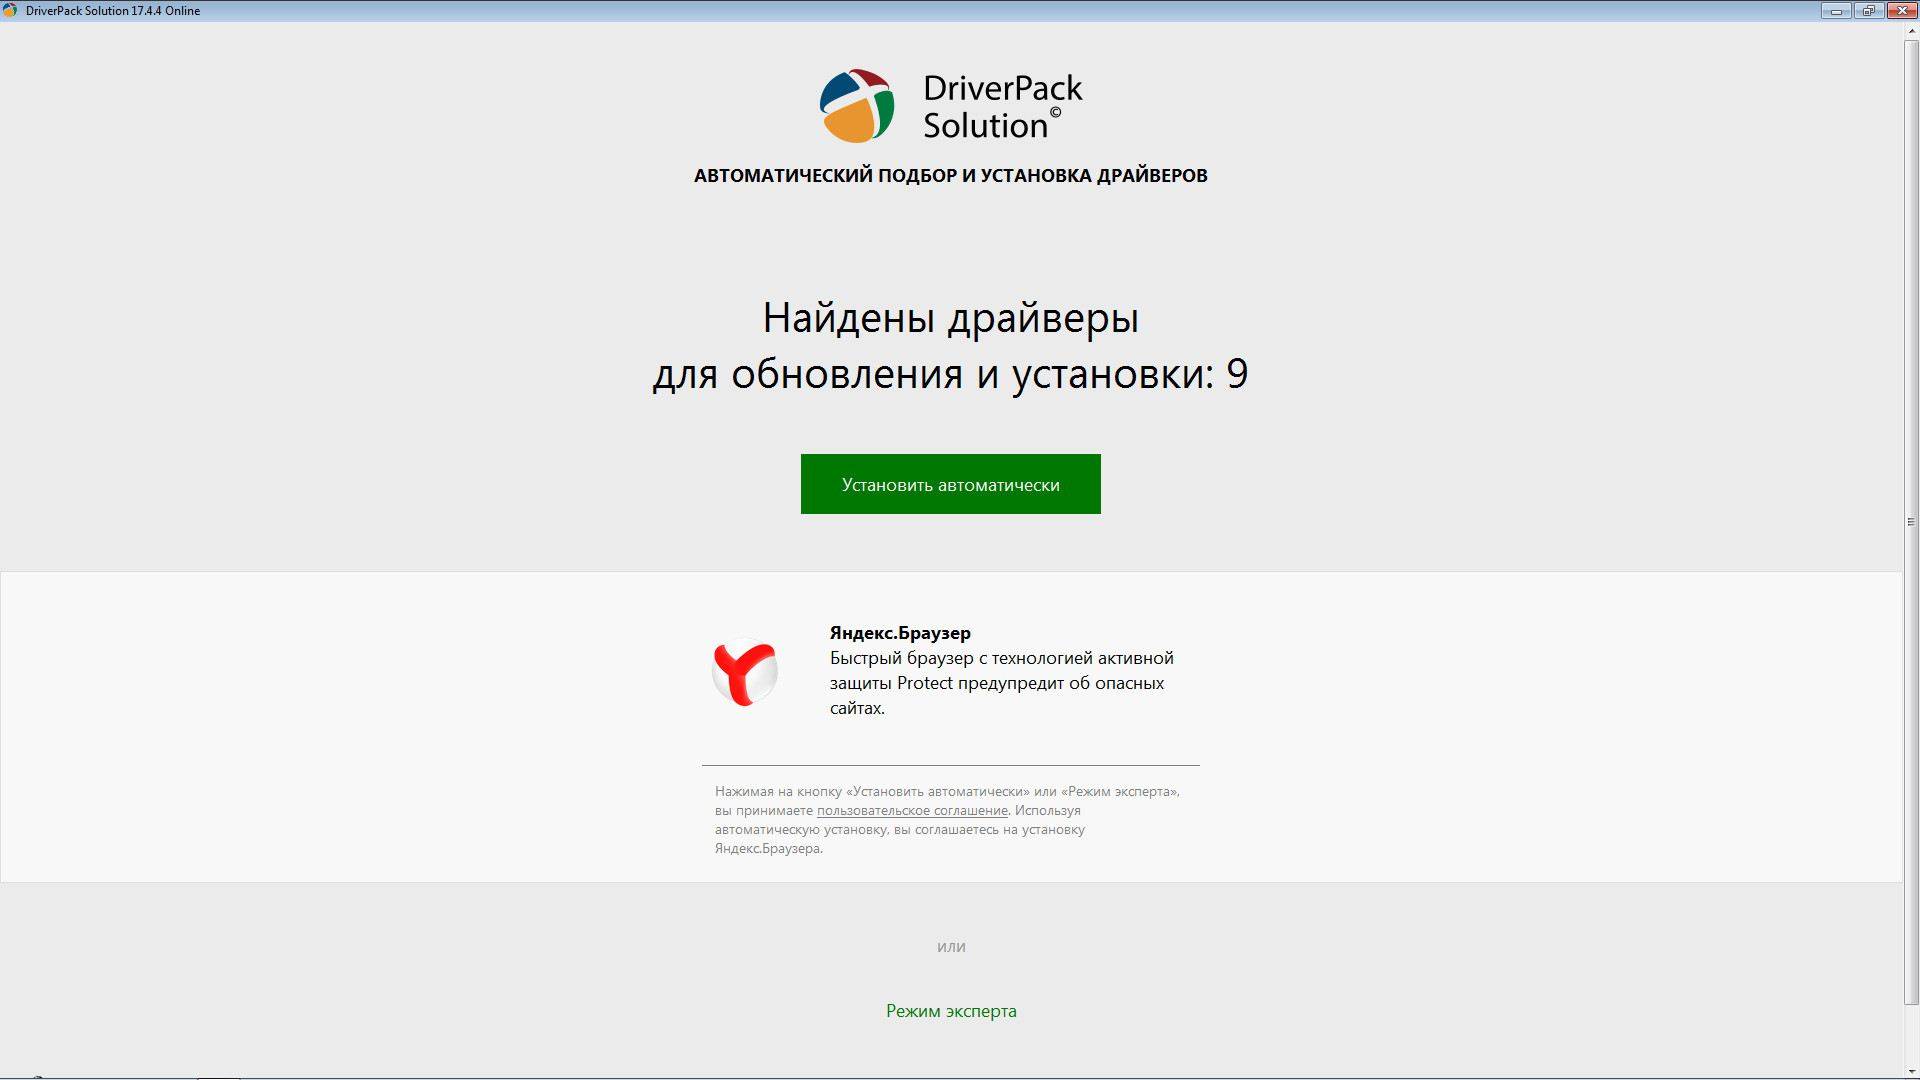Open the пользовательское соглашение link

[912, 810]
